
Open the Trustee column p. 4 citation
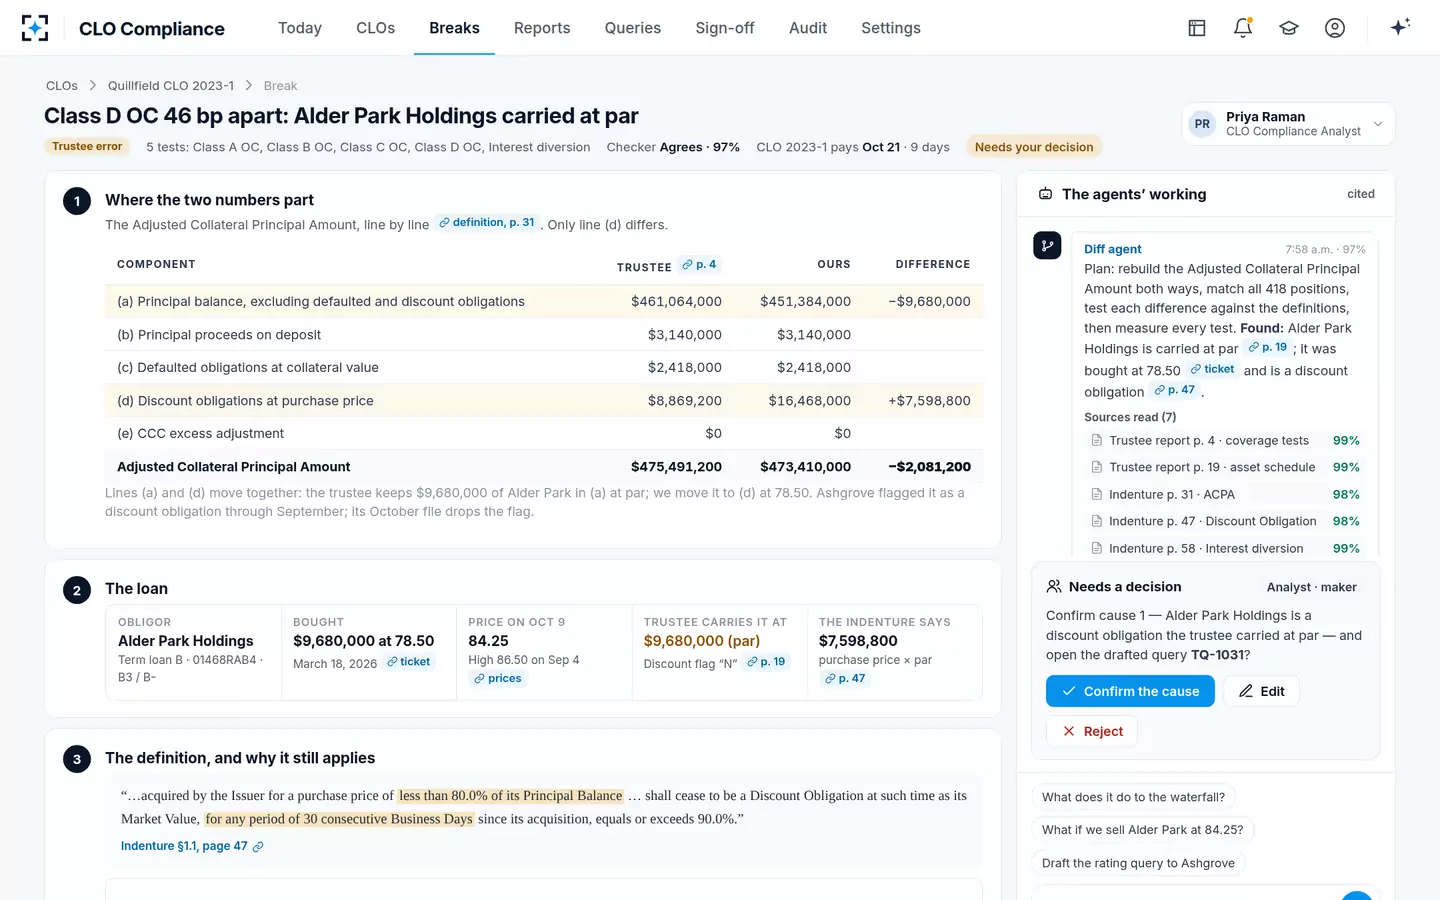(x=699, y=265)
